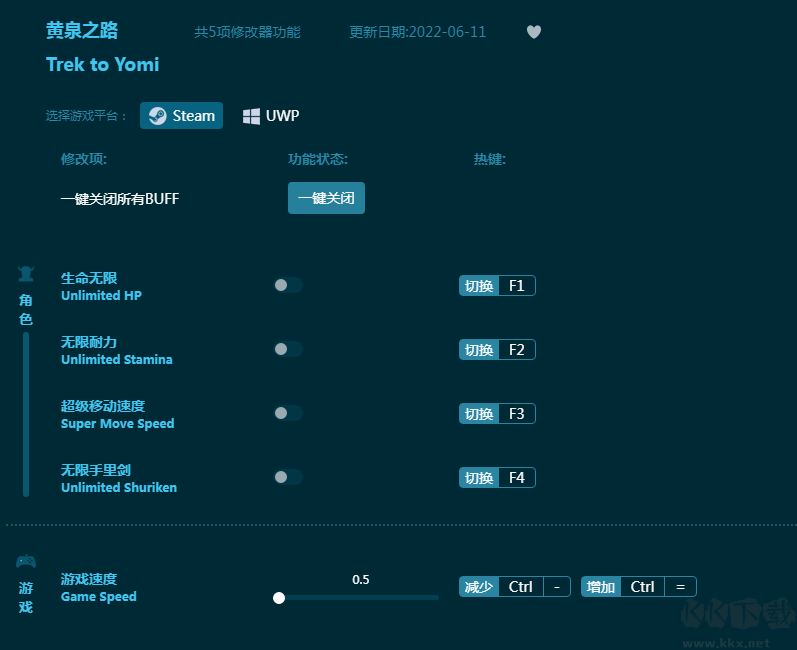Viewport: 797px width, 650px height.
Task: Click the heart favorite icon
Action: pyautogui.click(x=534, y=32)
